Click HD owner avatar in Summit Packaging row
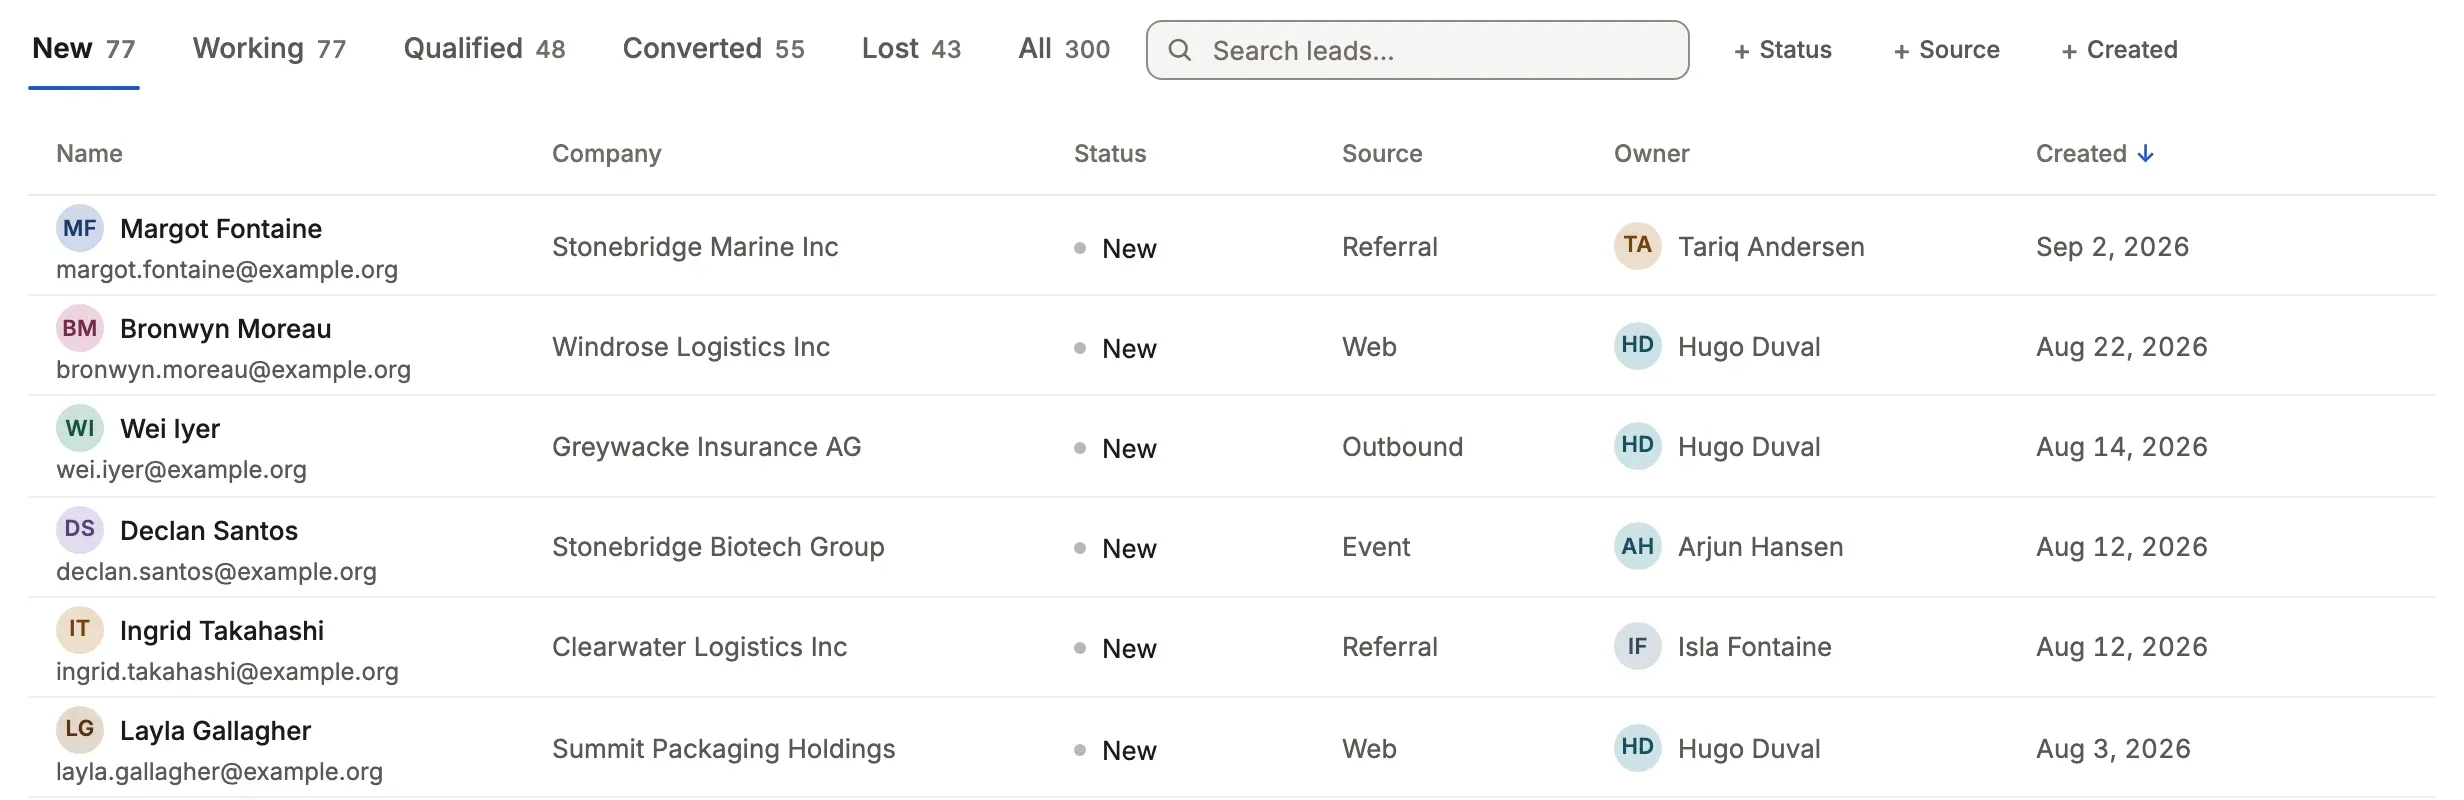 1638,748
